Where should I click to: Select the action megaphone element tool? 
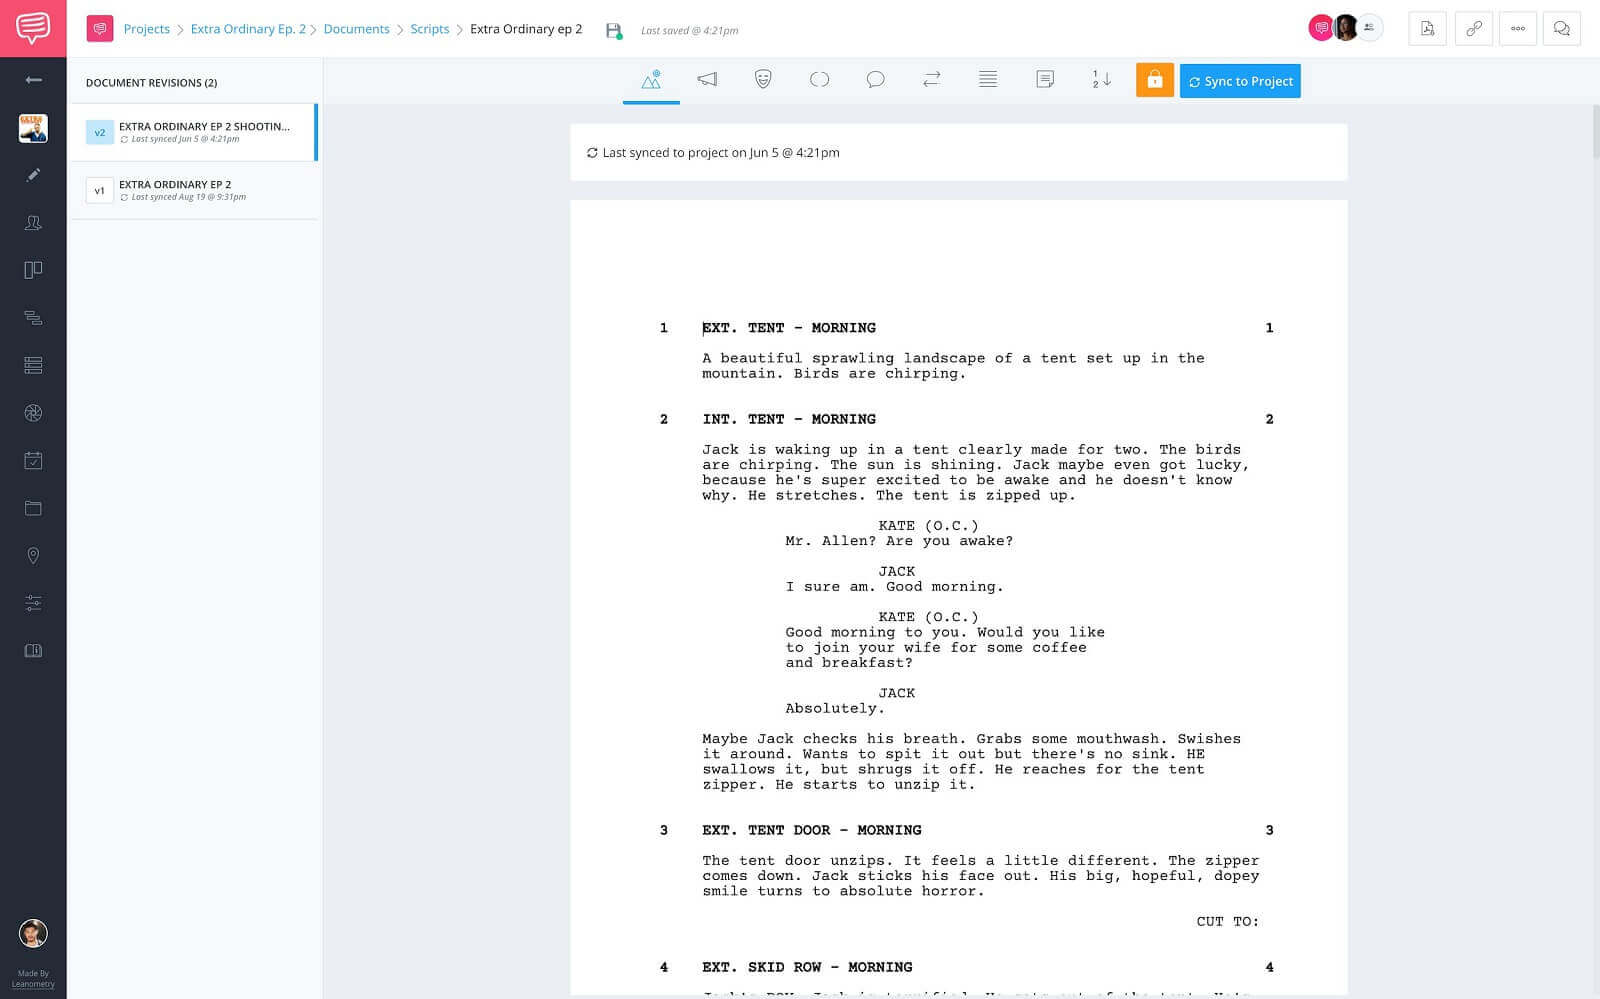(707, 80)
